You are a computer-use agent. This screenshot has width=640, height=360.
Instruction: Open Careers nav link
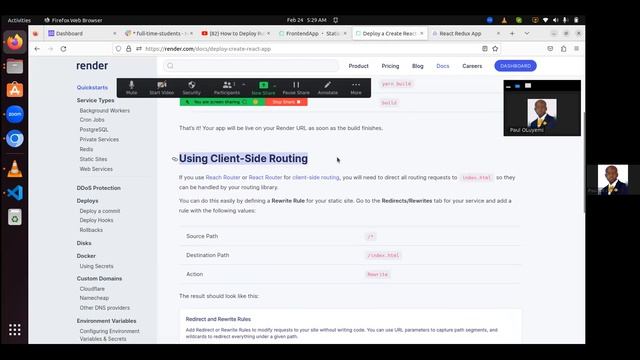pyautogui.click(x=472, y=66)
